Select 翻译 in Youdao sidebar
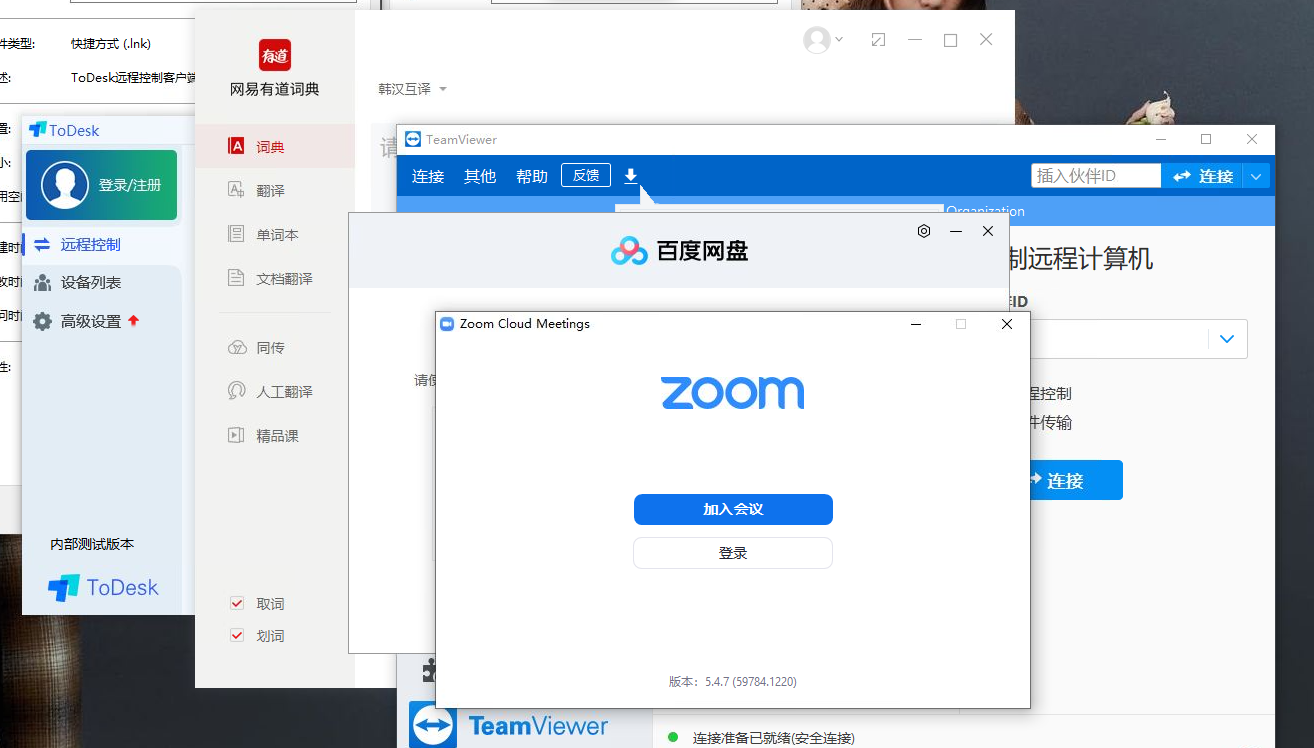 tap(270, 190)
